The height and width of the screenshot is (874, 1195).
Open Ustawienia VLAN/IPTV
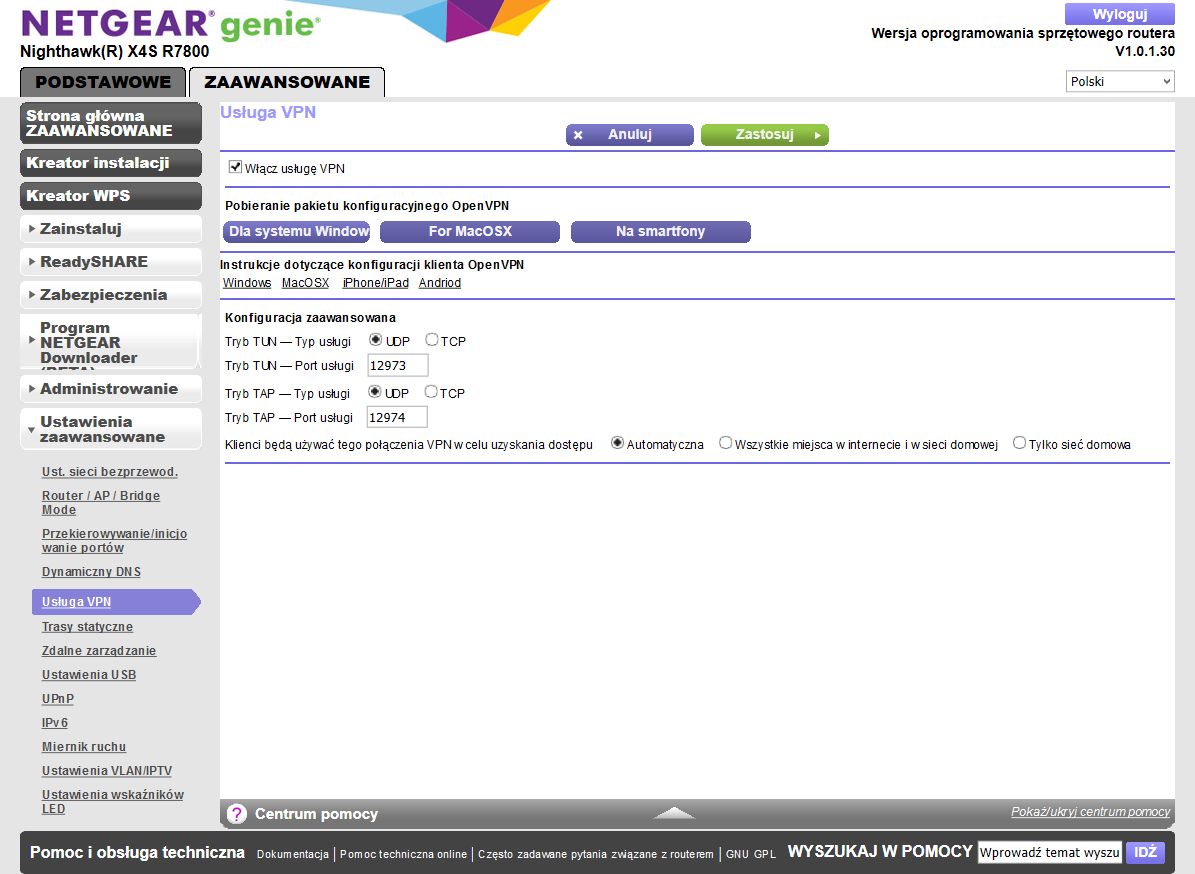[x=107, y=771]
